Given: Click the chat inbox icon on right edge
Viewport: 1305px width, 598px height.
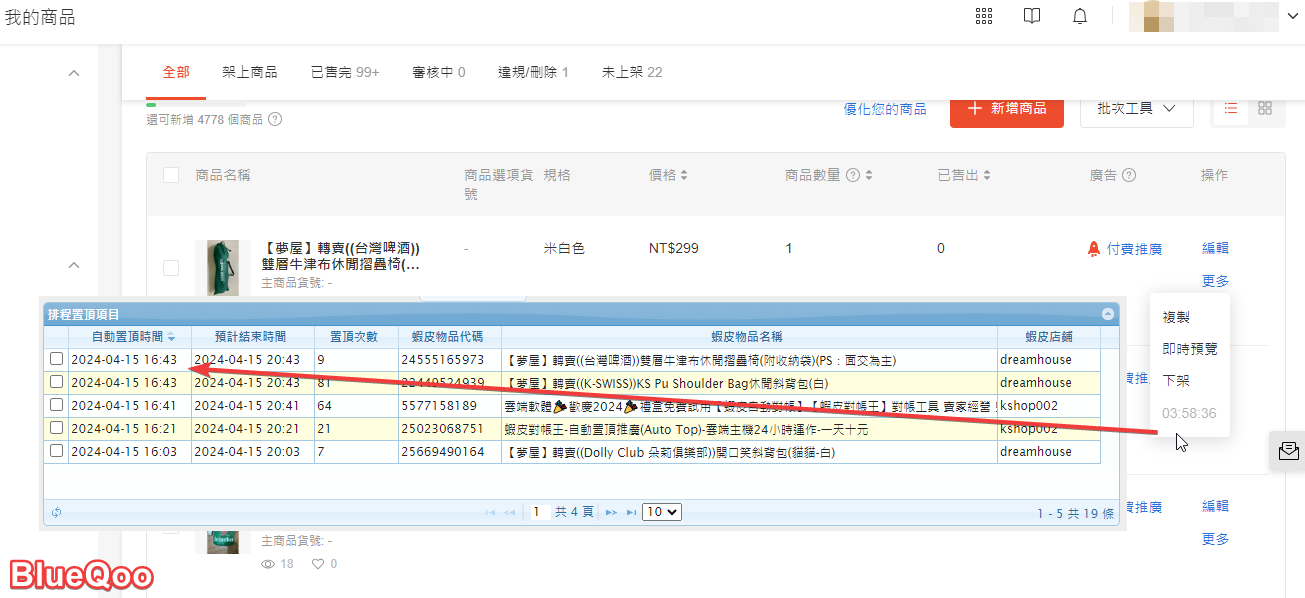Looking at the screenshot, I should click(1288, 452).
